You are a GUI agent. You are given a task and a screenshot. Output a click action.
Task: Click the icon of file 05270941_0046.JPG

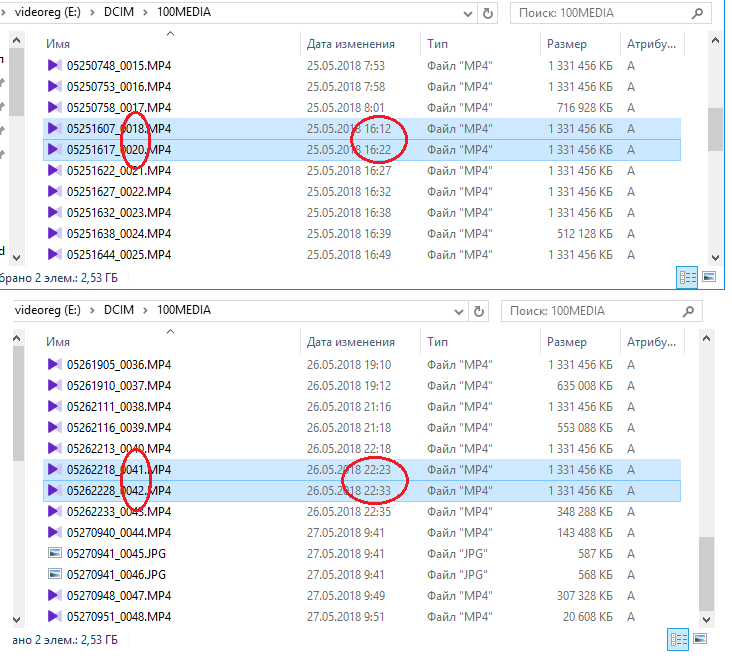coord(55,574)
